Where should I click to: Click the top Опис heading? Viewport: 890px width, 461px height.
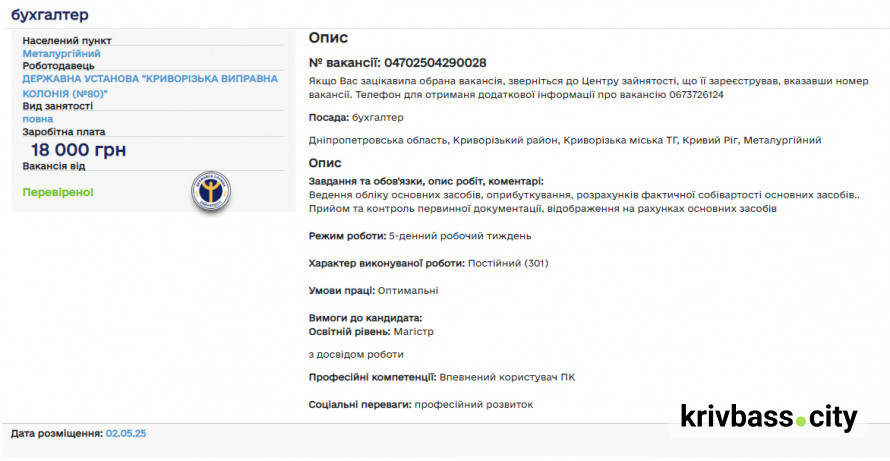(x=328, y=38)
